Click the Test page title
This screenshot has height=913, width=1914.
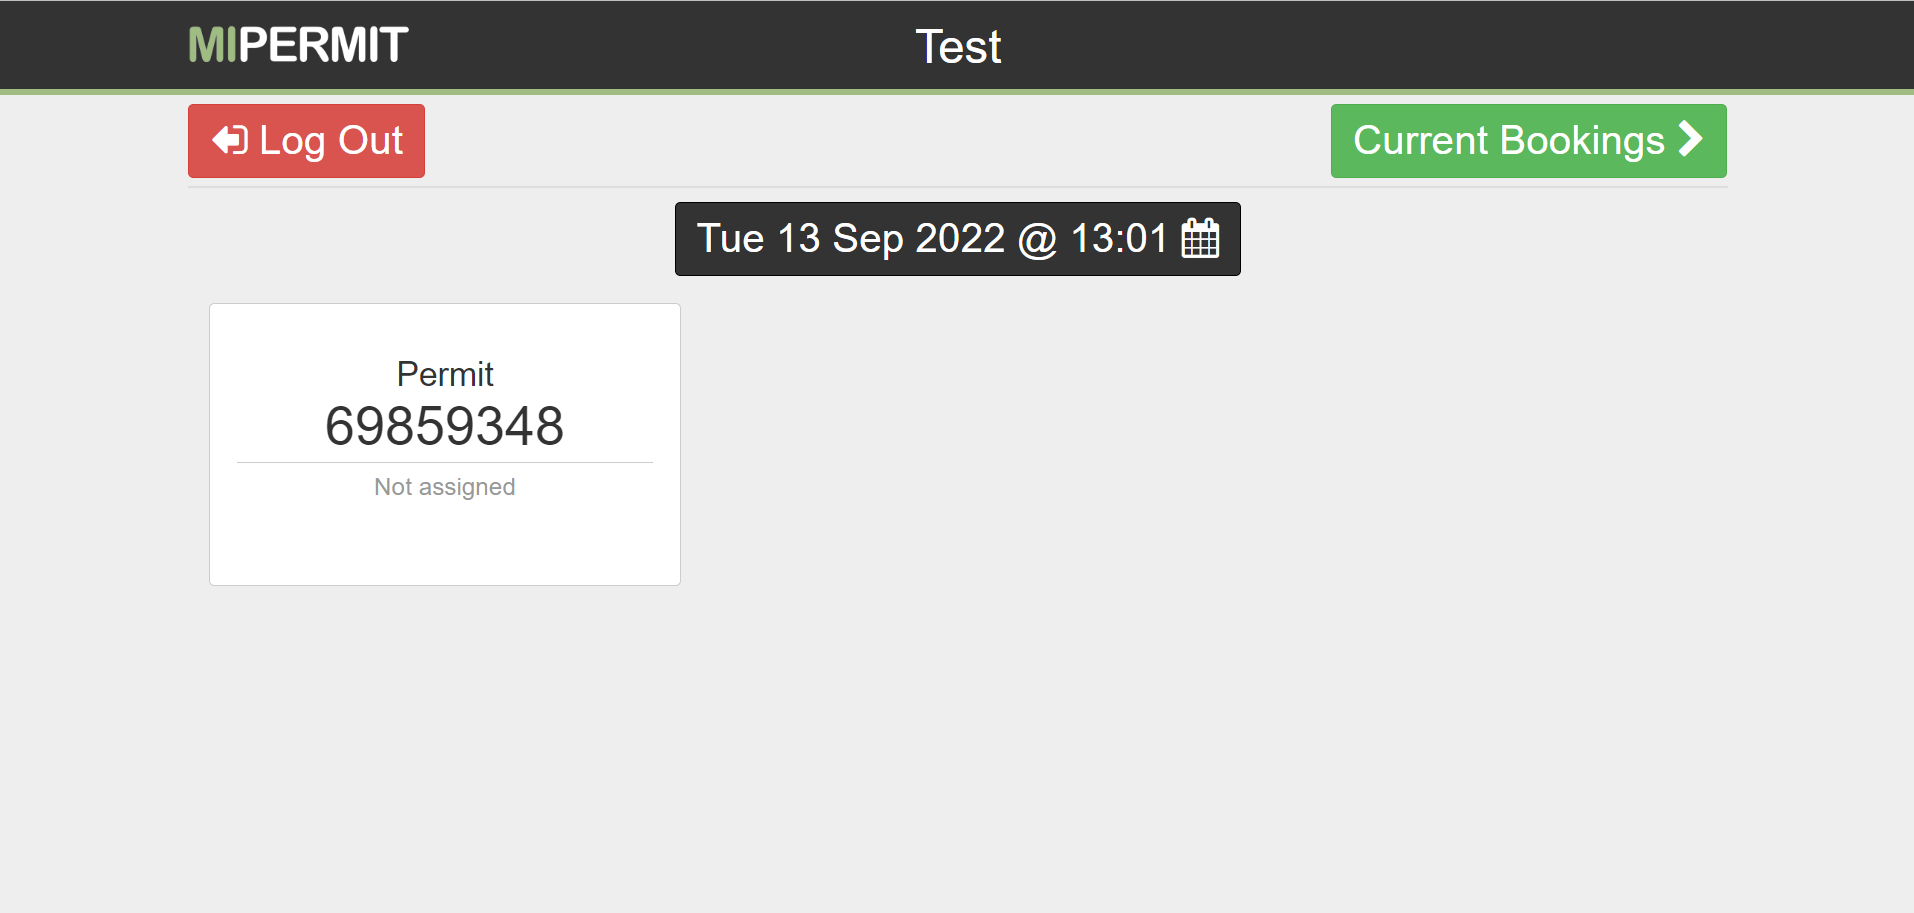958,46
